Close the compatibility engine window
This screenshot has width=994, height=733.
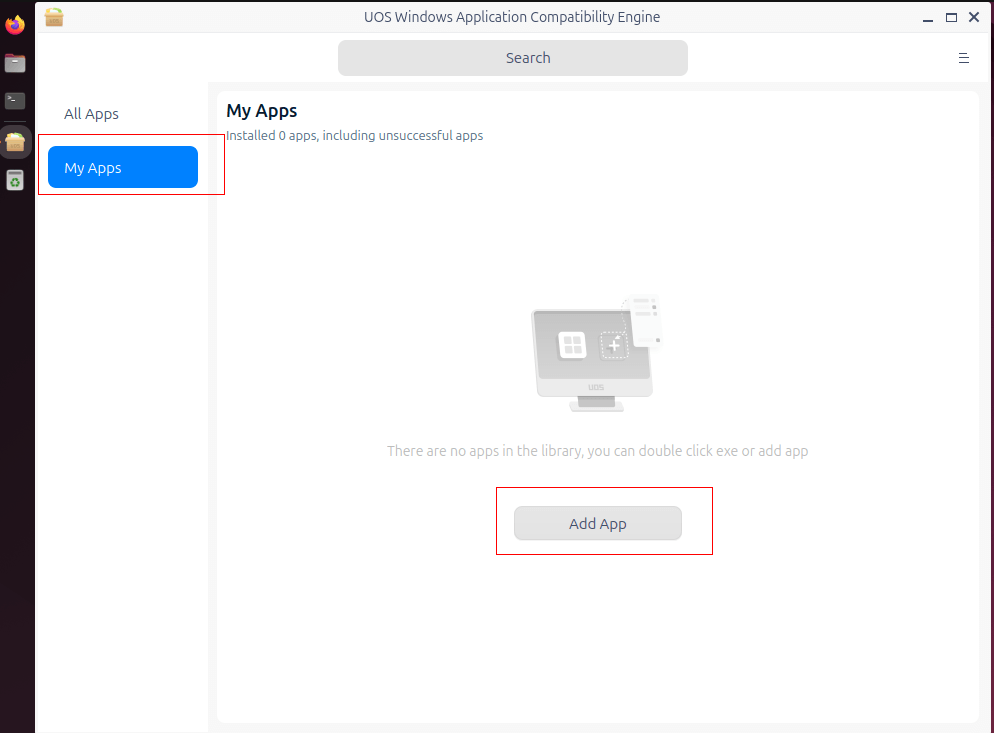(x=974, y=17)
